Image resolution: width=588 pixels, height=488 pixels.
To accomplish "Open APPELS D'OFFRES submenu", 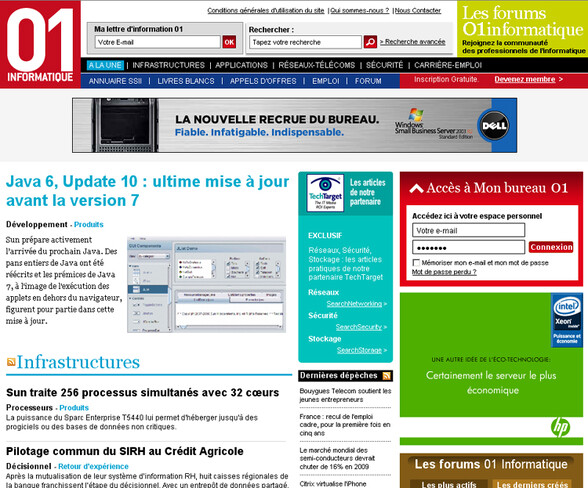I will pos(263,81).
